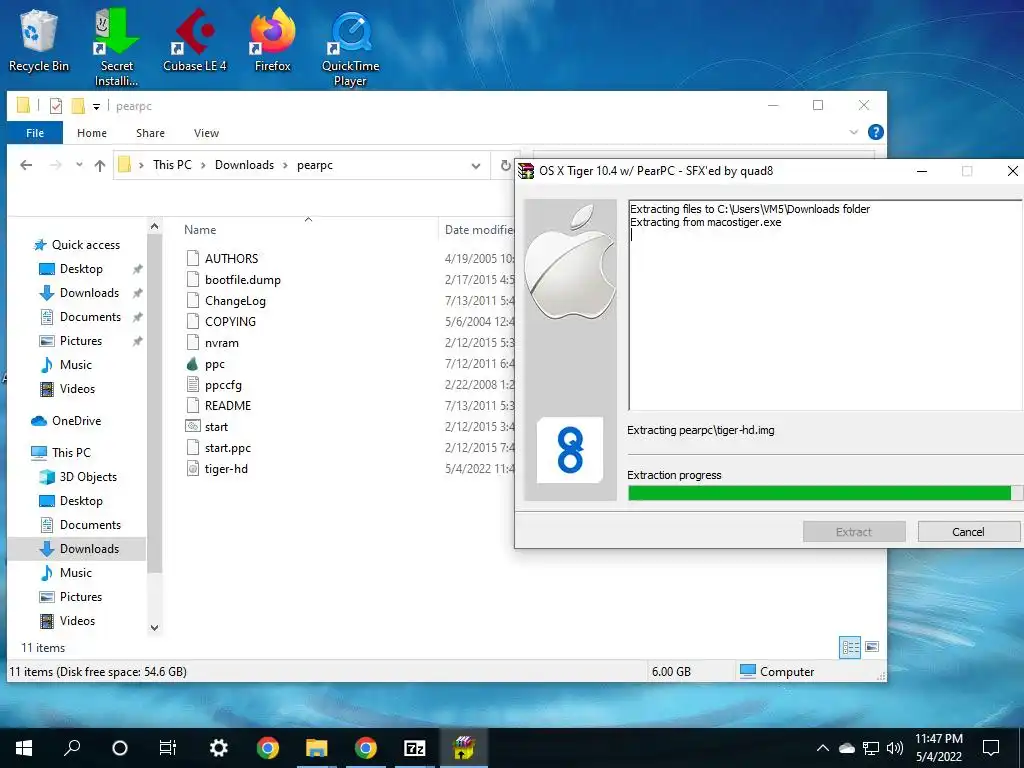
Task: Go back with the Explorer back arrow
Action: pyautogui.click(x=26, y=165)
